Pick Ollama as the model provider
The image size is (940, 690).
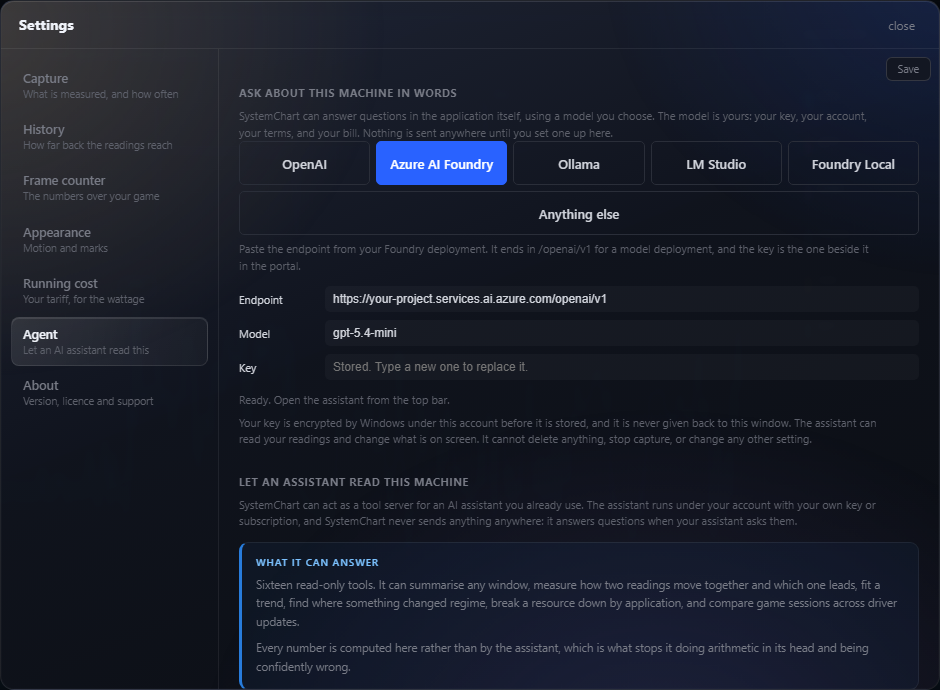tap(579, 163)
